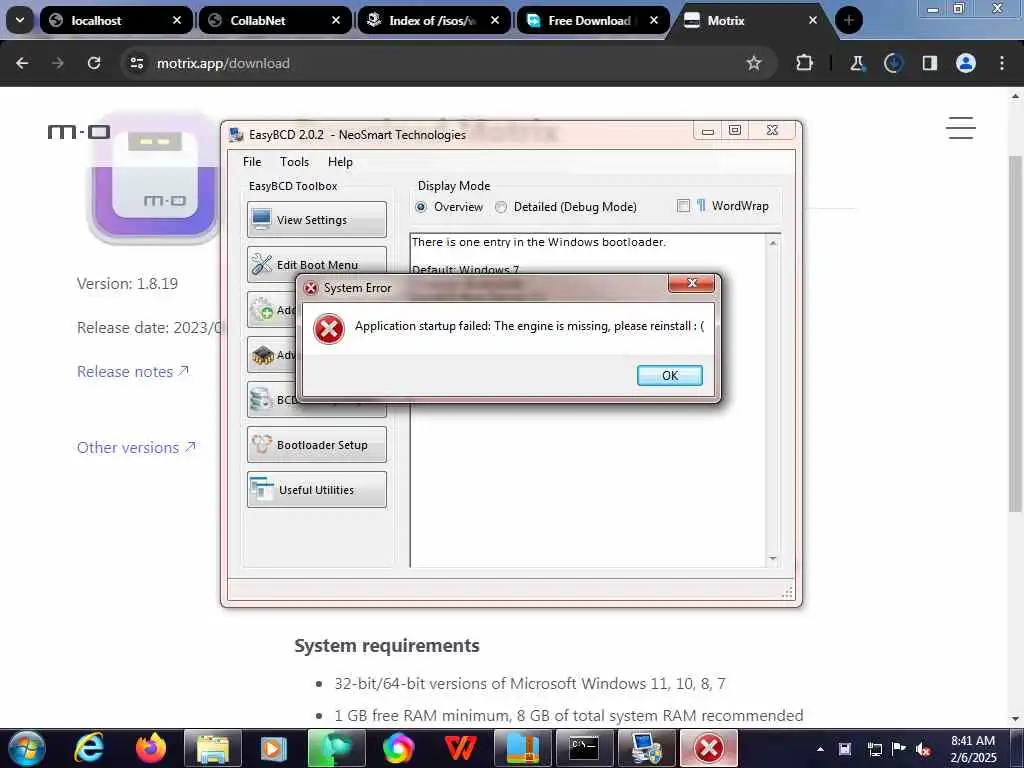Click the EasyBCD window title bar icon

pyautogui.click(x=236, y=135)
